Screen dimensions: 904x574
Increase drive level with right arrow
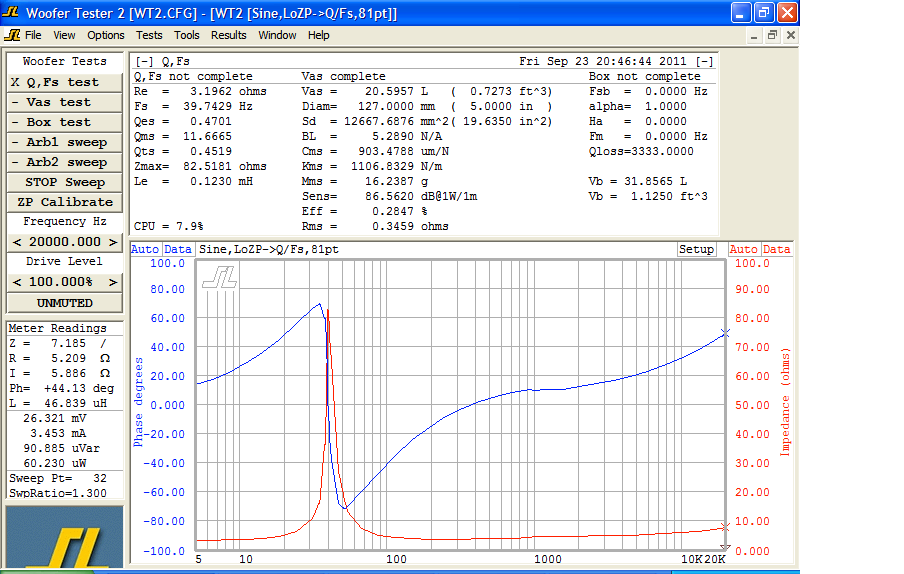[x=113, y=282]
